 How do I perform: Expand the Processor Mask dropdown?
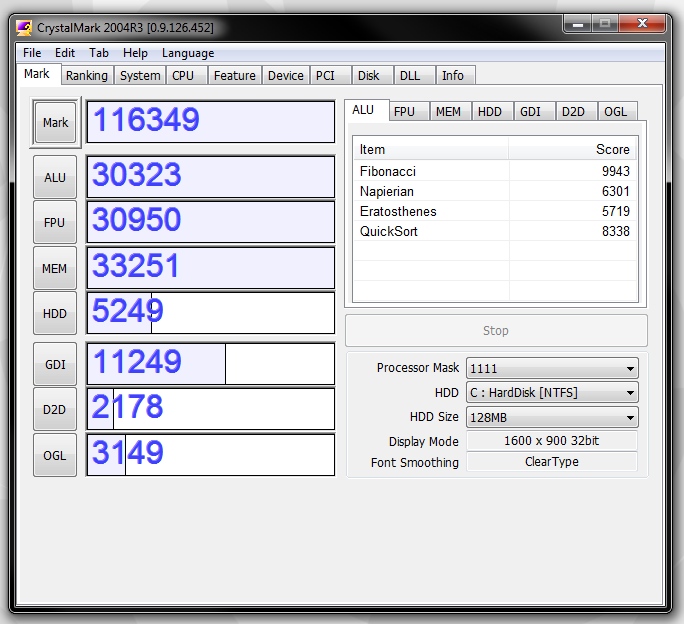pyautogui.click(x=552, y=368)
